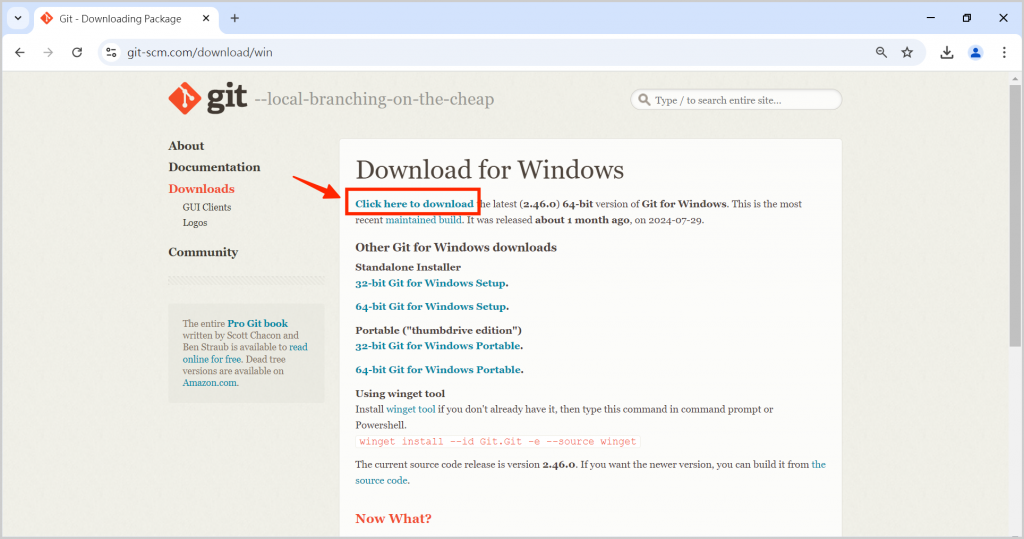The width and height of the screenshot is (1024, 539).
Task: Select the Git - Downloading Package tab
Action: [125, 18]
